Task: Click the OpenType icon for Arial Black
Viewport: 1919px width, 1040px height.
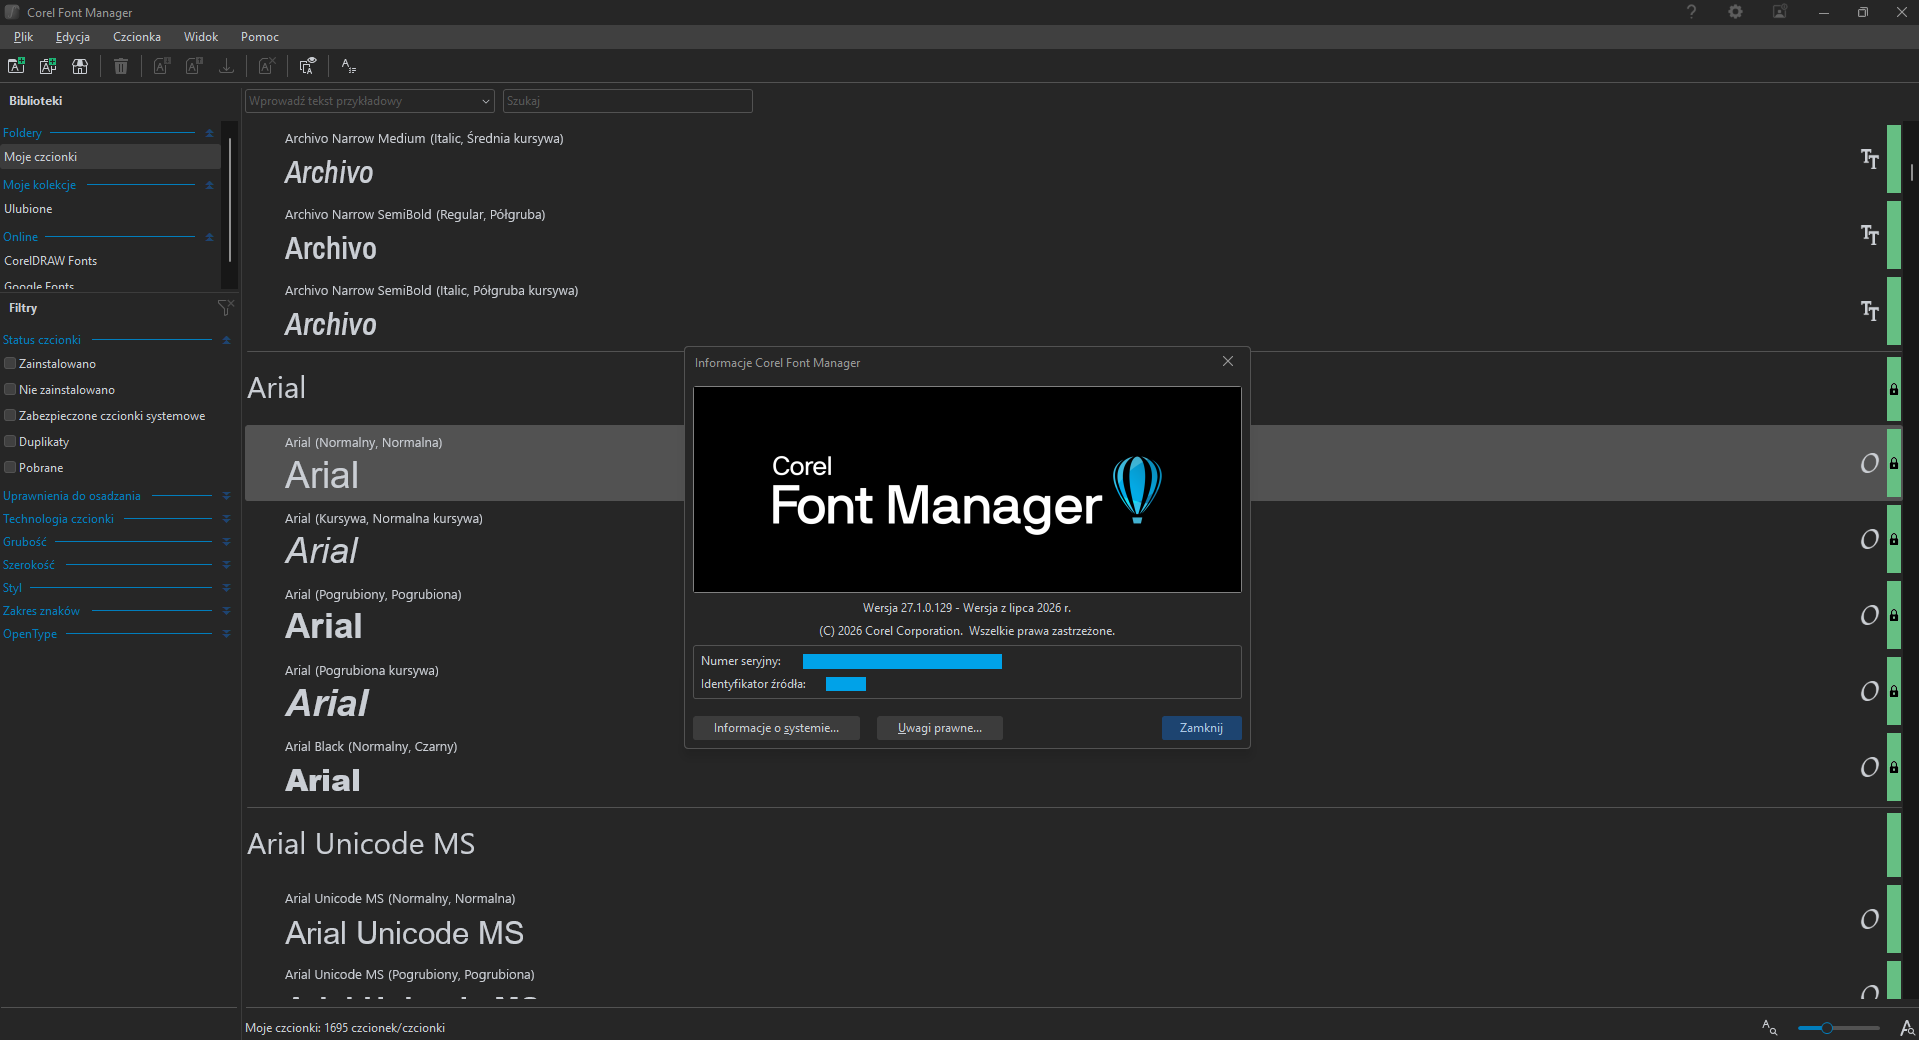Action: (x=1869, y=767)
